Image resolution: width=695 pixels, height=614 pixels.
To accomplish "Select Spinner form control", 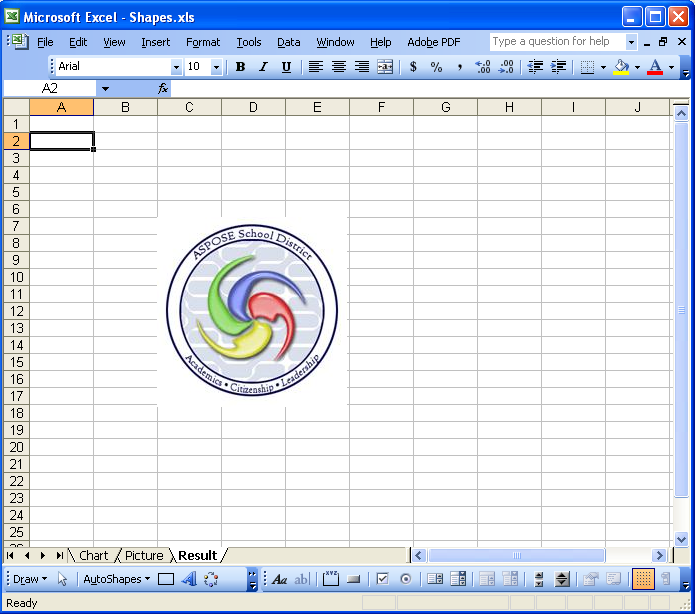I will 562,579.
